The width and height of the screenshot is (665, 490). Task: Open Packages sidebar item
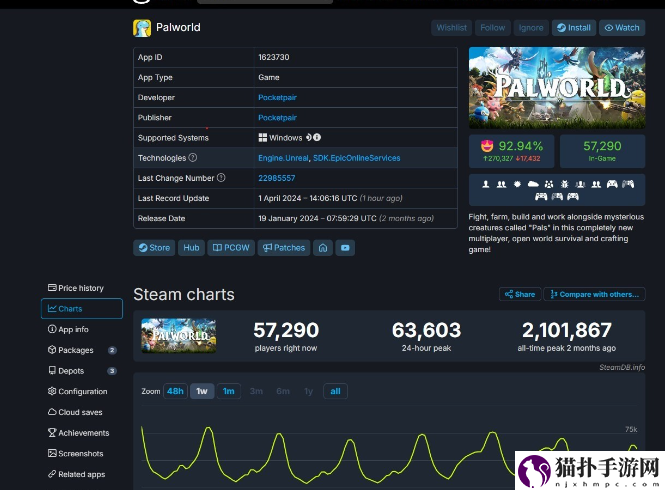(81, 350)
